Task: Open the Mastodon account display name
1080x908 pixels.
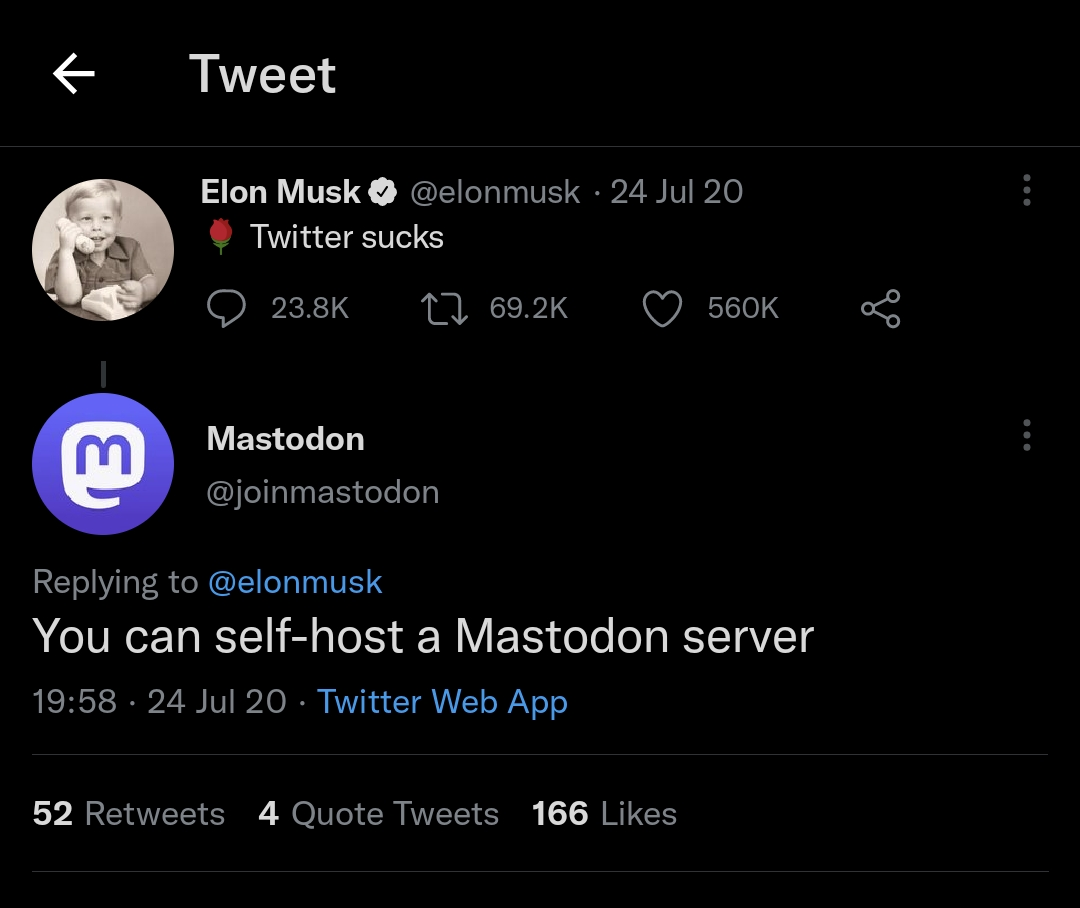Action: [285, 439]
